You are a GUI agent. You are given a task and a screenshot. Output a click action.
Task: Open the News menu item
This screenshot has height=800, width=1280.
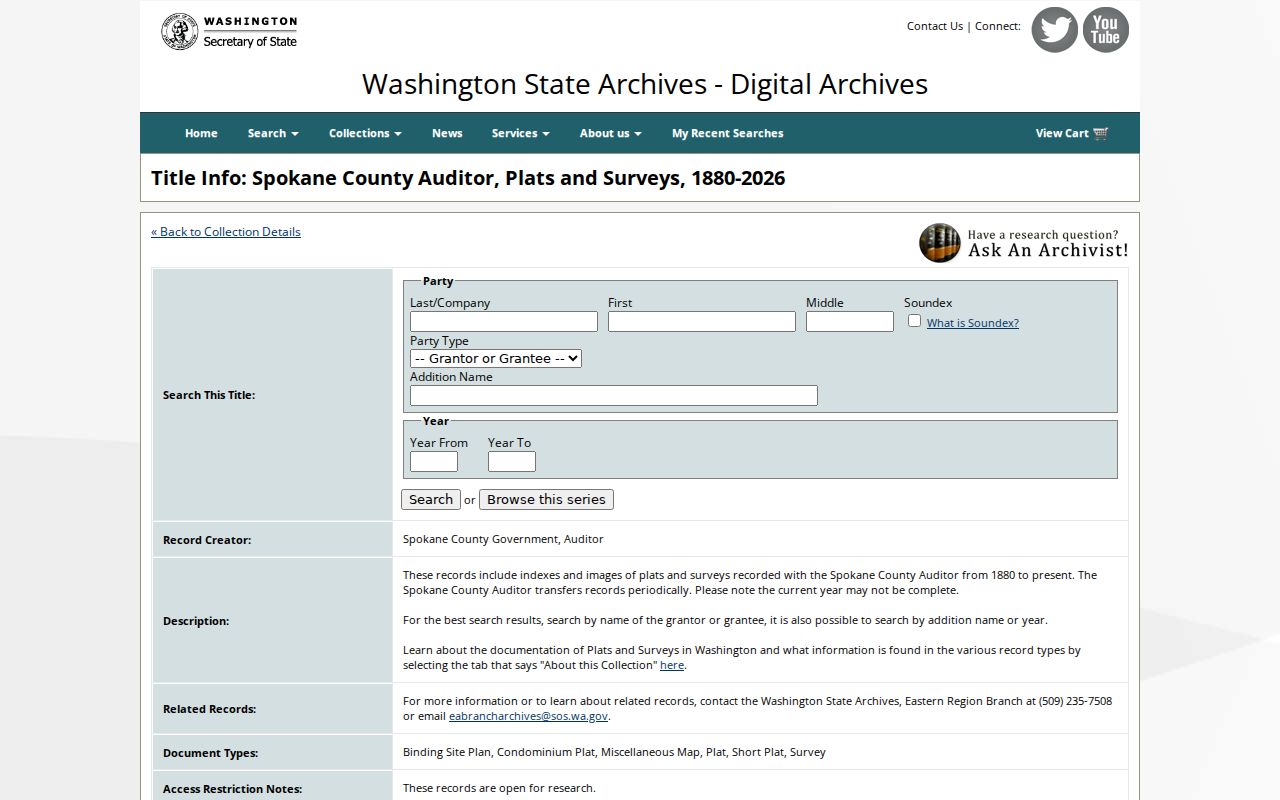(x=447, y=133)
